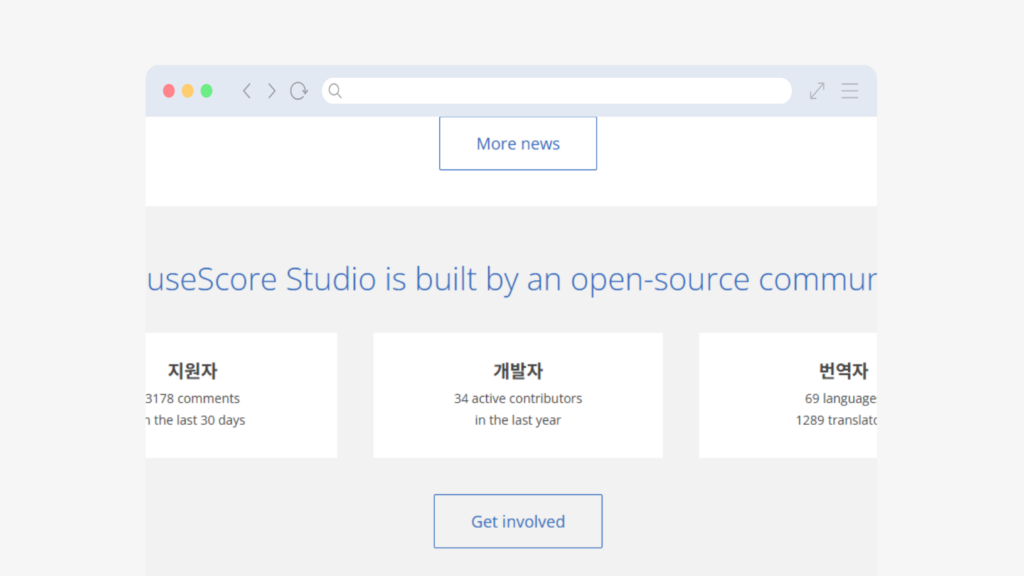Click the Get involved button
Image resolution: width=1024 pixels, height=576 pixels.
pos(518,521)
